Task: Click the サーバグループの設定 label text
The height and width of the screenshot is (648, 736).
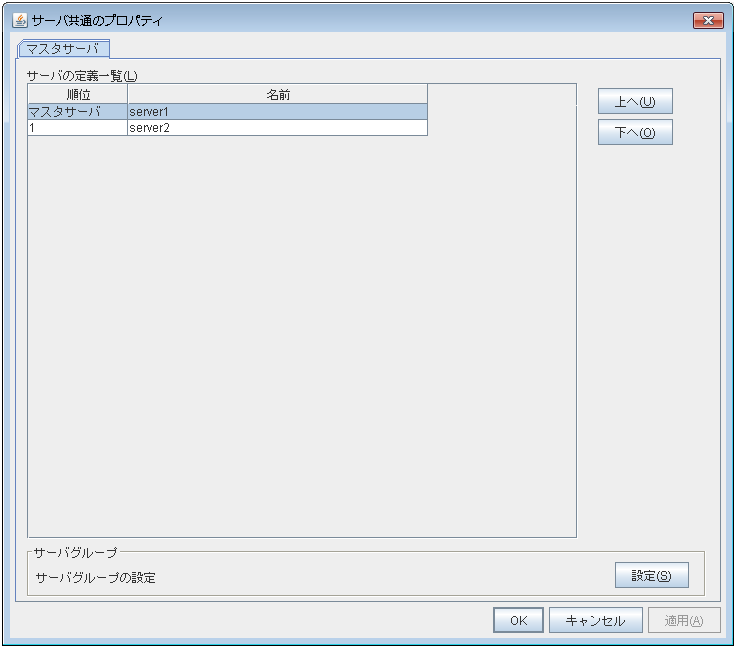Action: point(96,577)
